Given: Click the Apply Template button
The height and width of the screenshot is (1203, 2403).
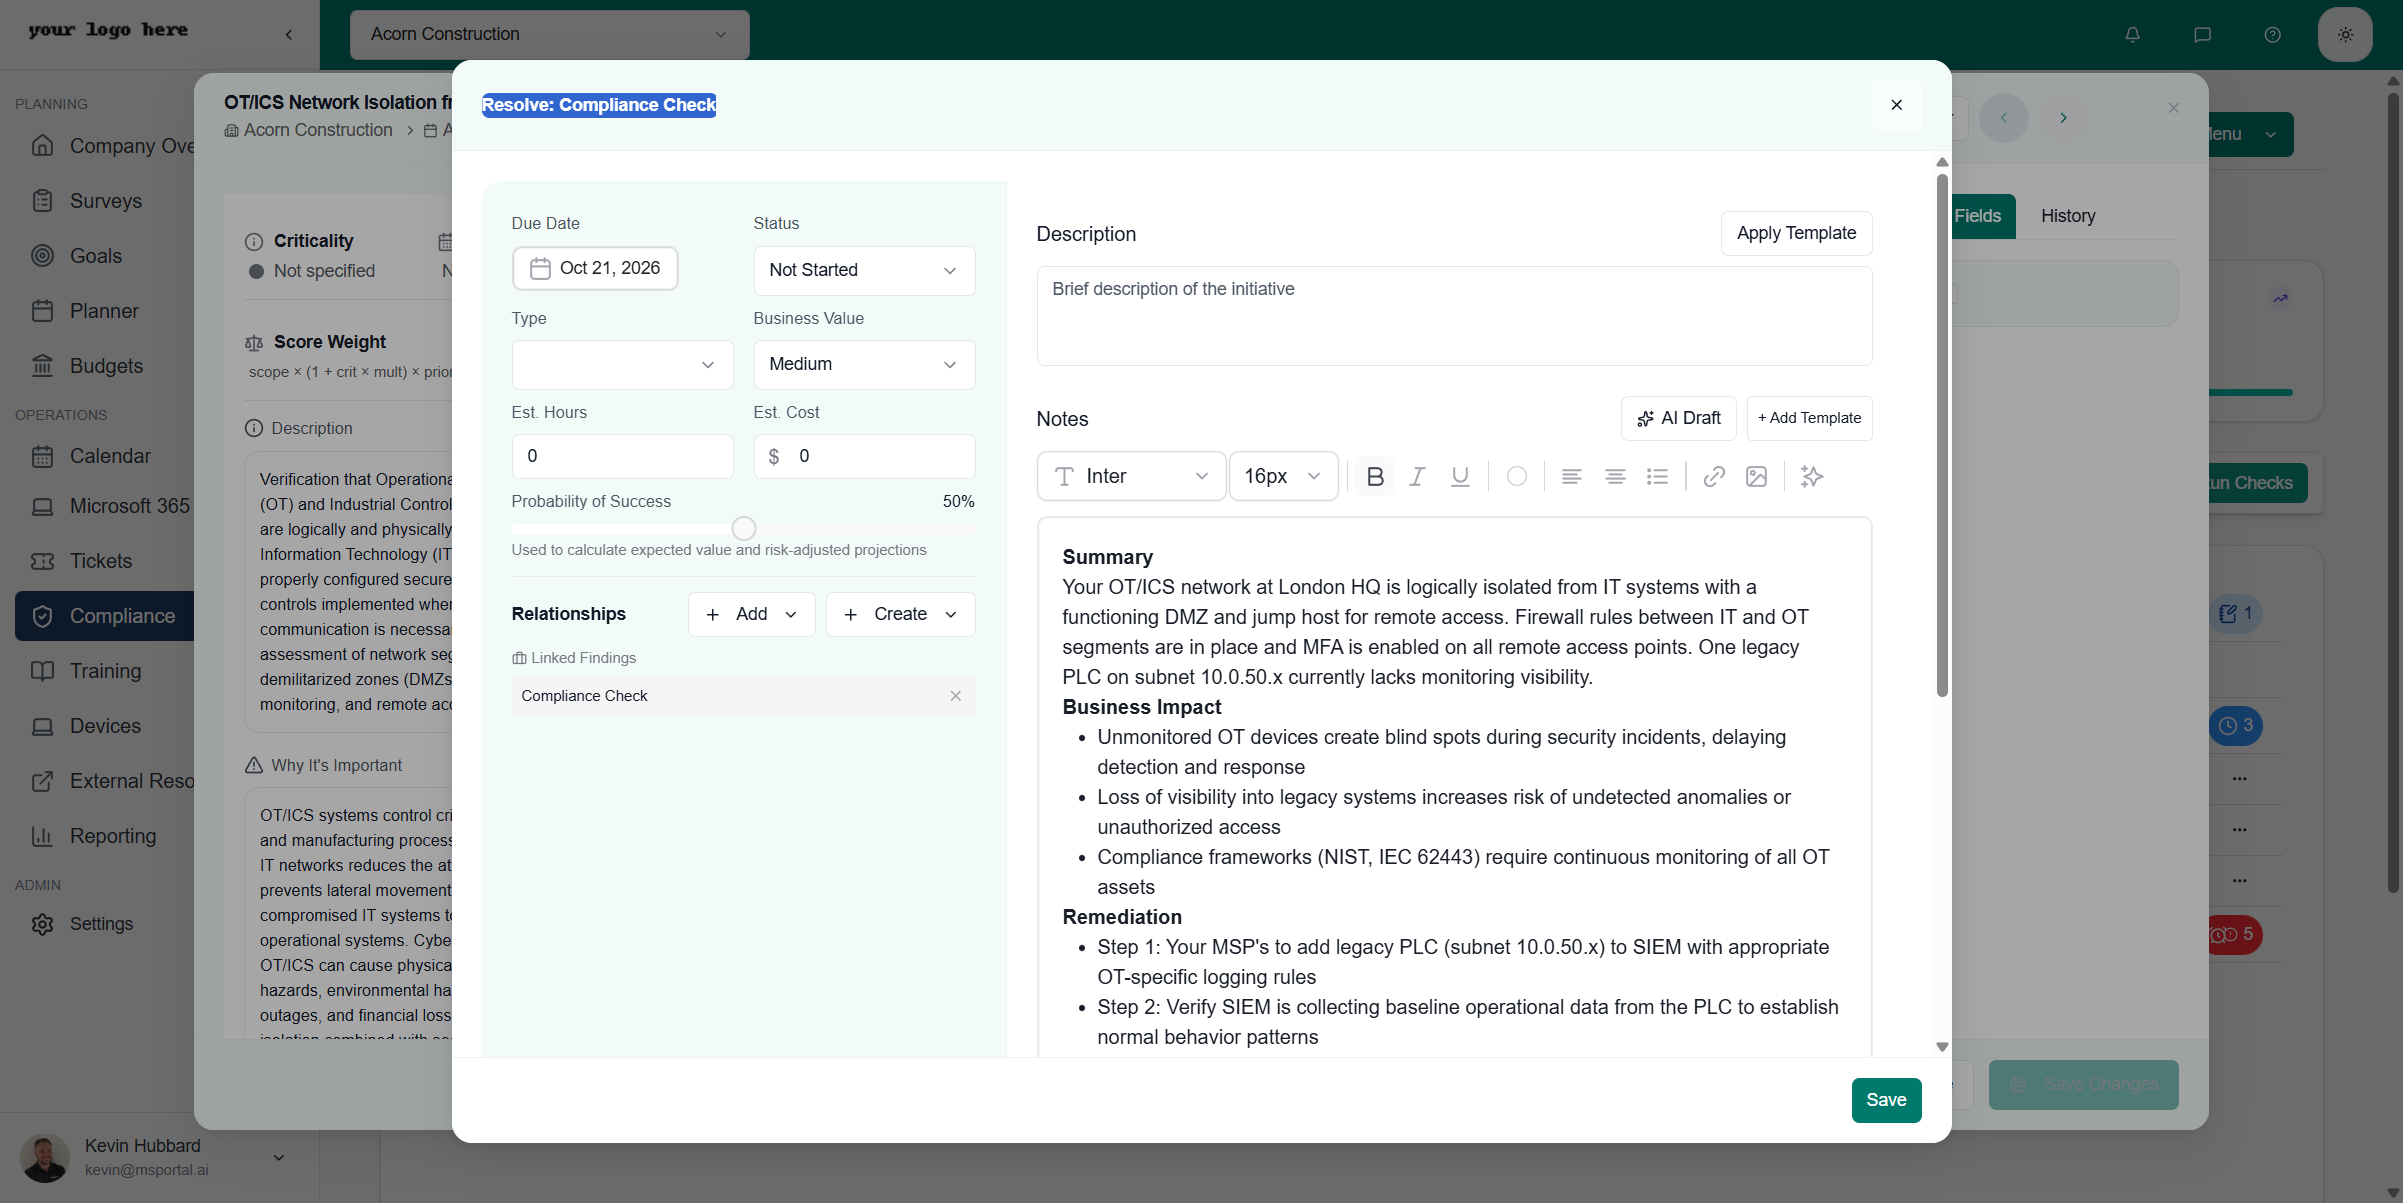Looking at the screenshot, I should pyautogui.click(x=1795, y=233).
